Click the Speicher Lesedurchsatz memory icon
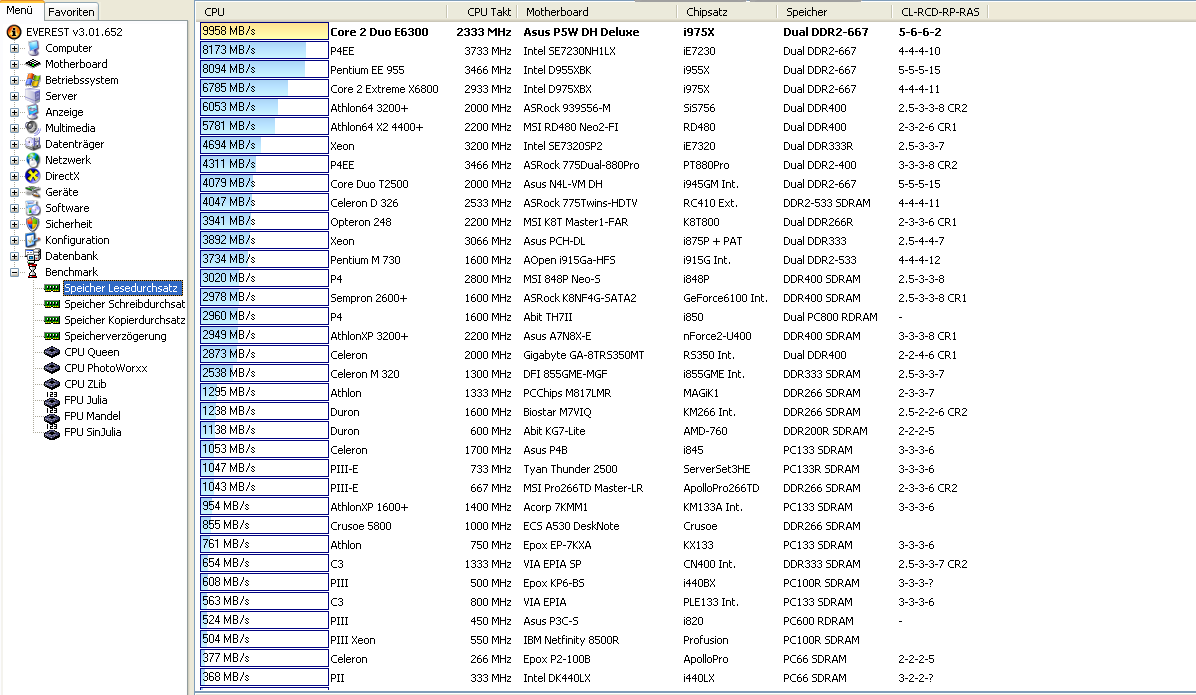 [x=52, y=288]
